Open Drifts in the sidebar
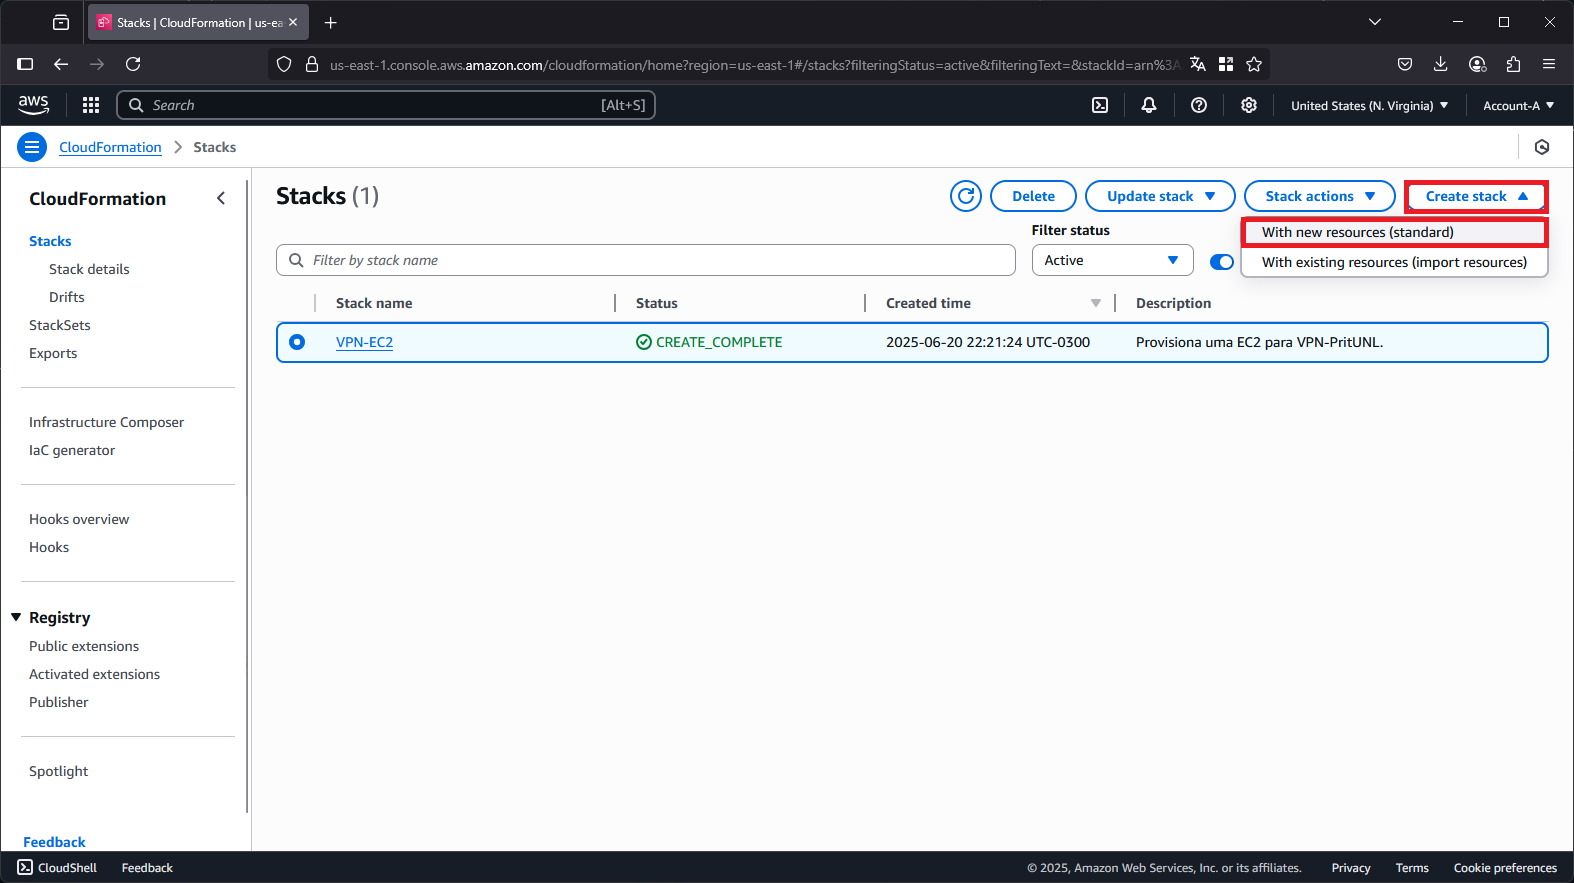This screenshot has width=1574, height=883. 67,297
